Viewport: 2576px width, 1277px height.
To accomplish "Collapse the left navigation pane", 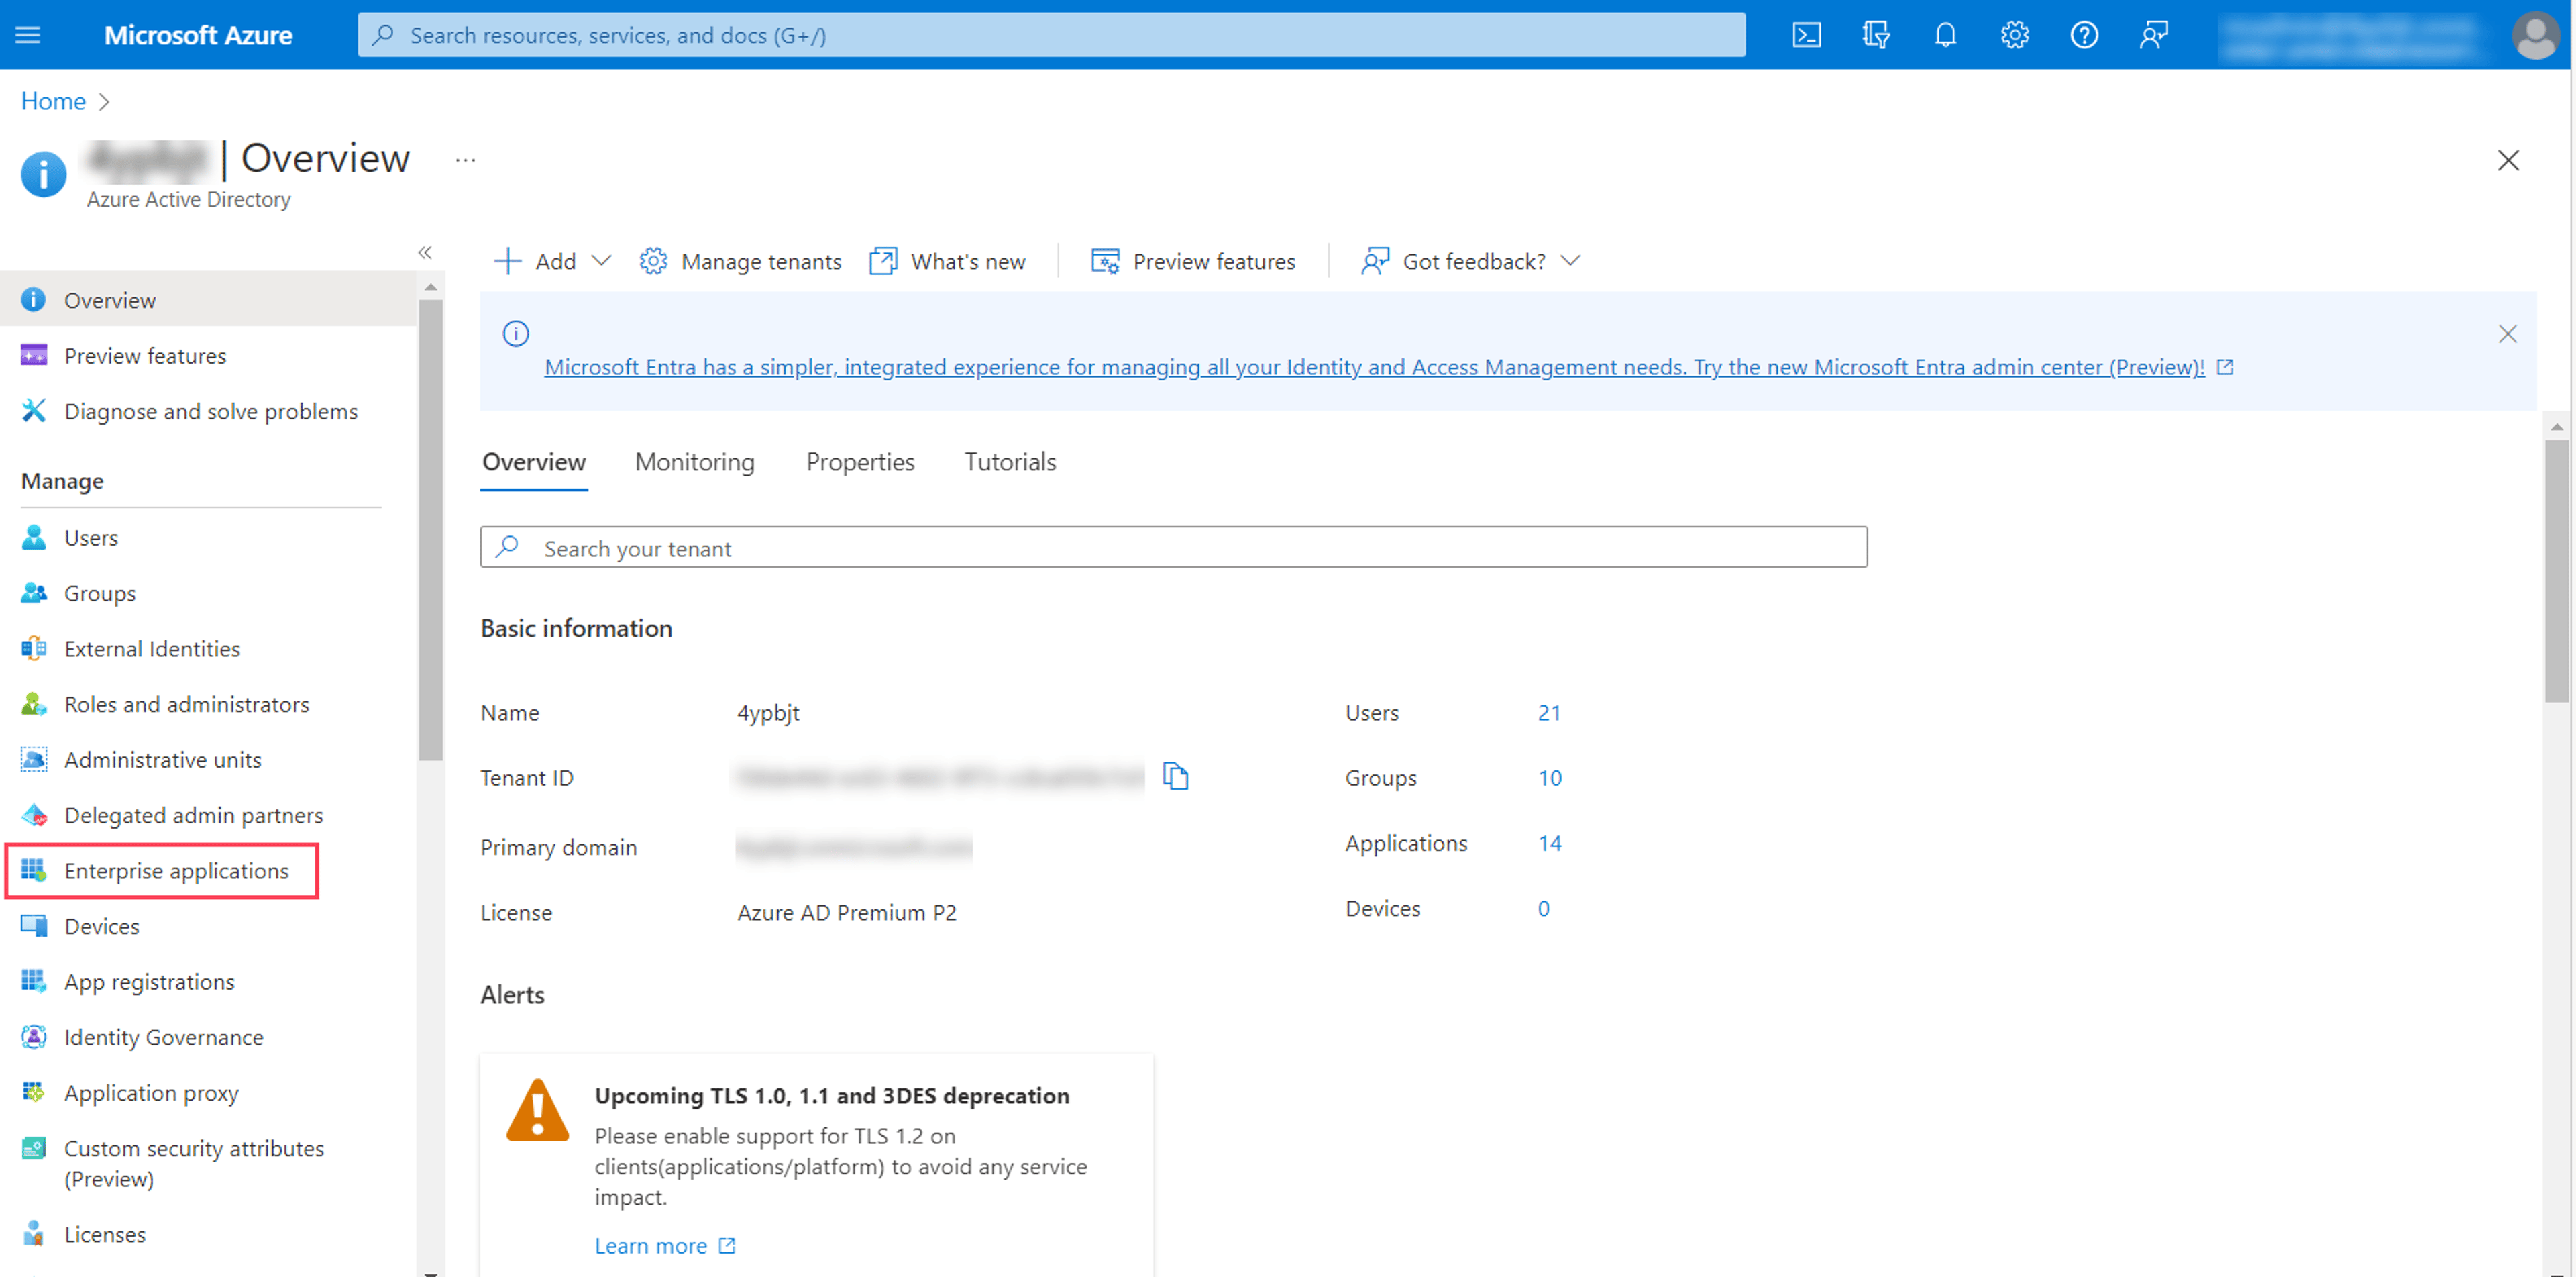I will coord(425,252).
